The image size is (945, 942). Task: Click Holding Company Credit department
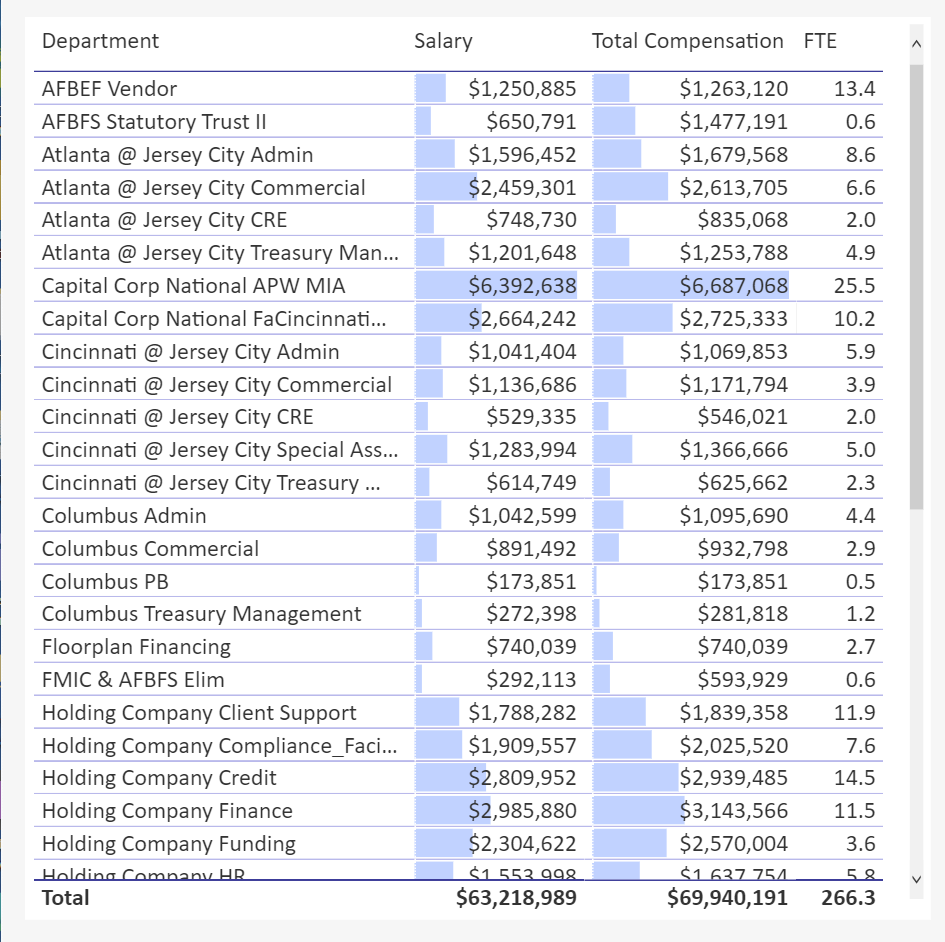[x=159, y=778]
